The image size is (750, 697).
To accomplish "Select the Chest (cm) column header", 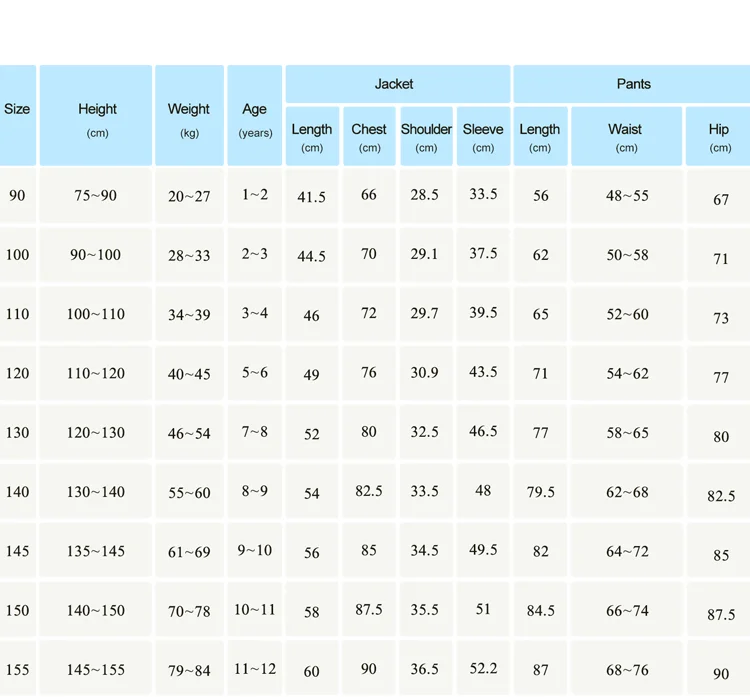I will (x=369, y=137).
